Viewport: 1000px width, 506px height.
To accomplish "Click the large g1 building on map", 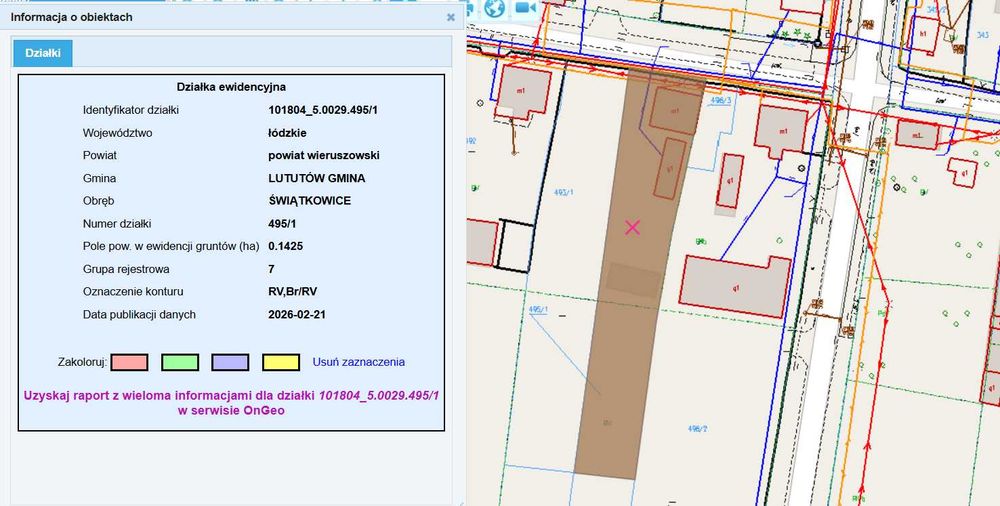I will pyautogui.click(x=735, y=286).
